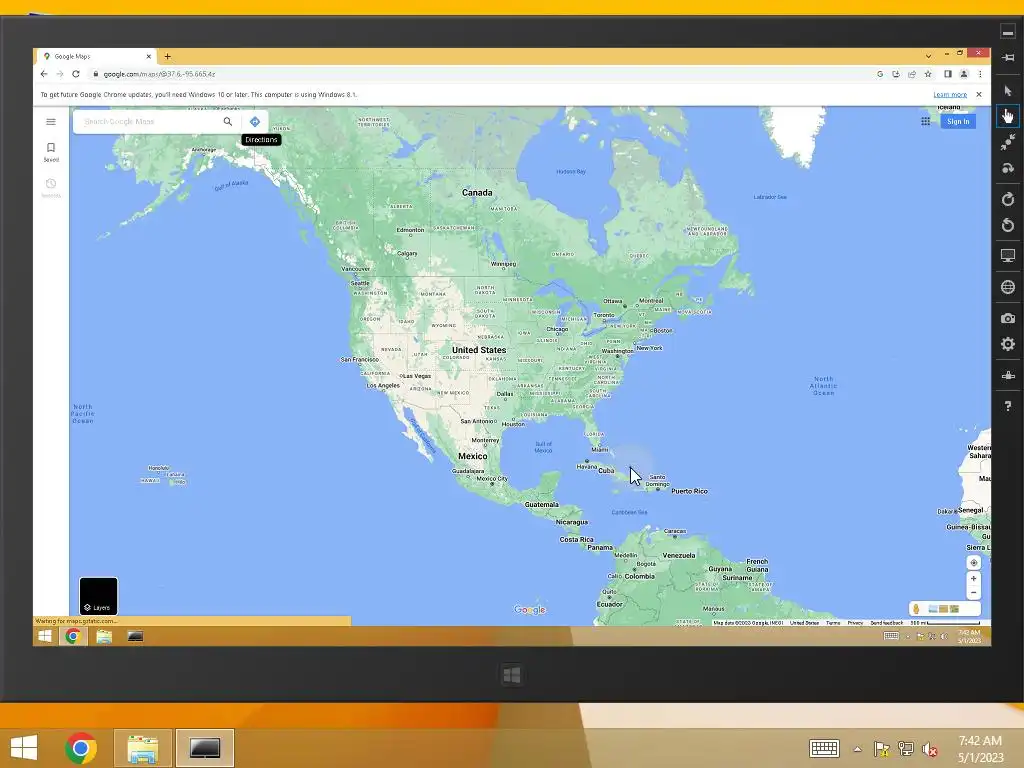Toggle simulator always-on-top pin

1008,57
